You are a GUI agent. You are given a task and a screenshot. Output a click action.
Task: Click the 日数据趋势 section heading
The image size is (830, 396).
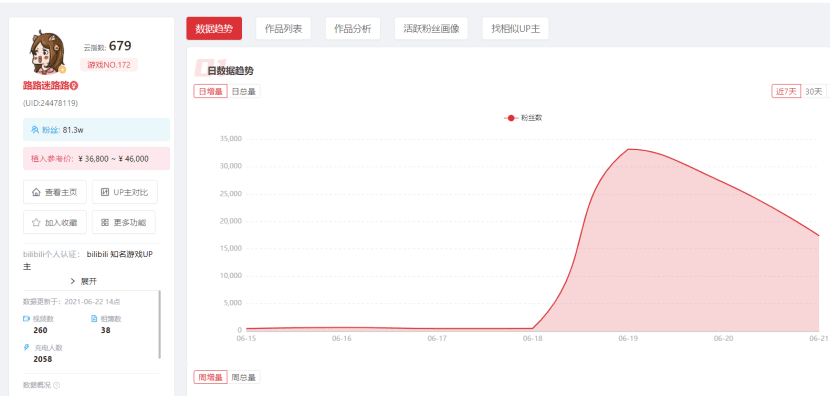point(230,71)
